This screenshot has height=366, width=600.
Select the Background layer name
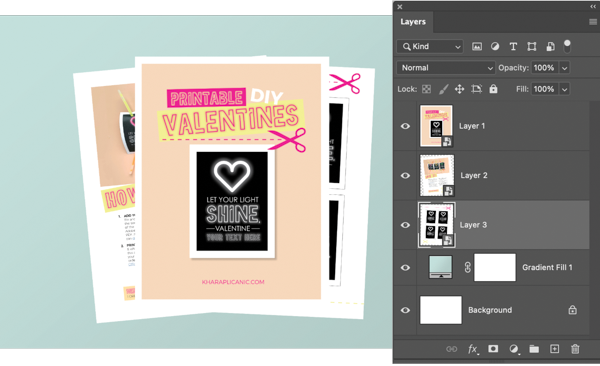tap(490, 310)
